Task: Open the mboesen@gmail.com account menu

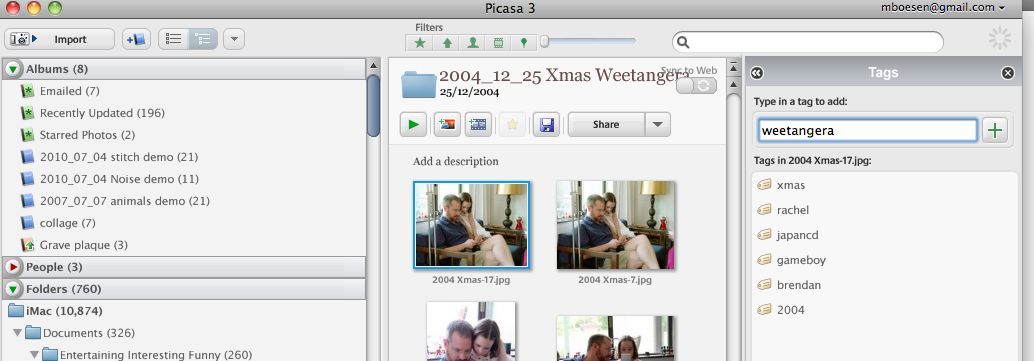Action: point(942,7)
